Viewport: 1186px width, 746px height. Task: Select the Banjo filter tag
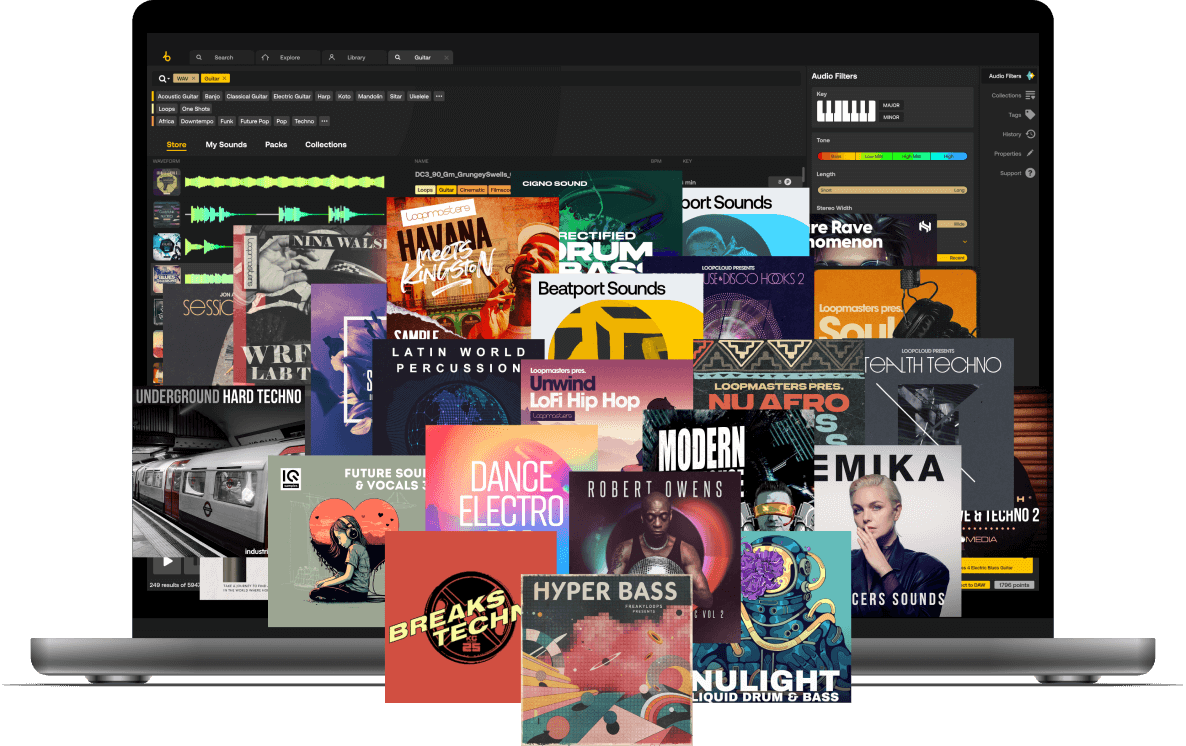click(x=213, y=96)
